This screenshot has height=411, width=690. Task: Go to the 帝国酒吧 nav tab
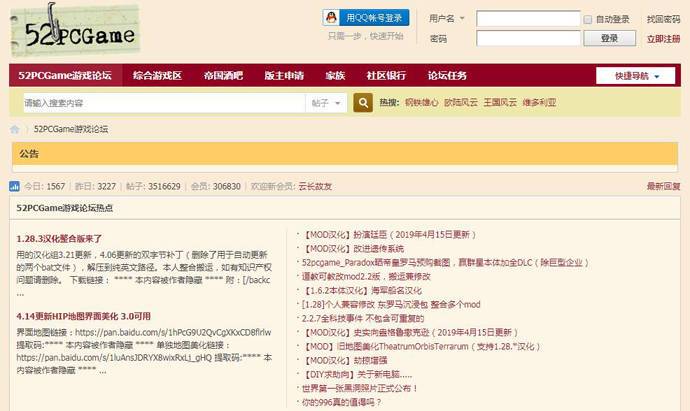tap(222, 76)
